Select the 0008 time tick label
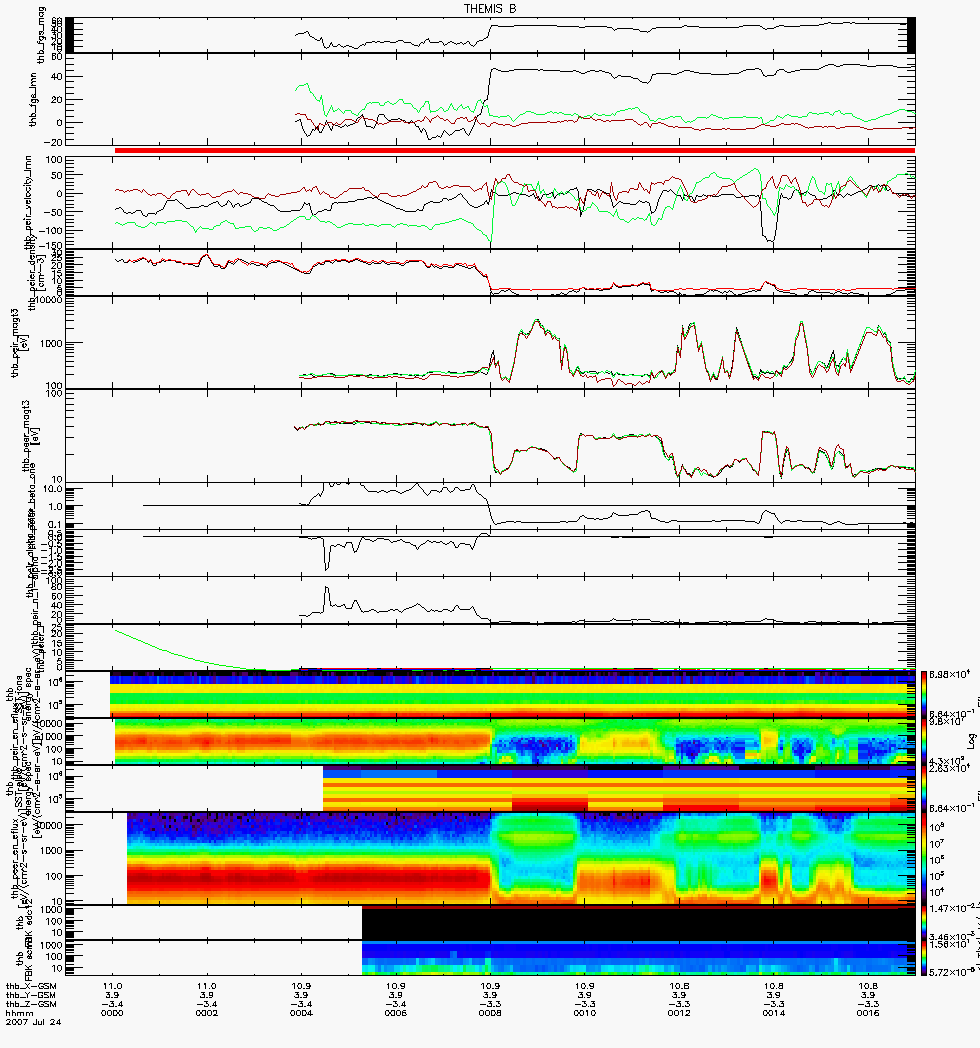This screenshot has width=980, height=1048. pyautogui.click(x=490, y=1013)
